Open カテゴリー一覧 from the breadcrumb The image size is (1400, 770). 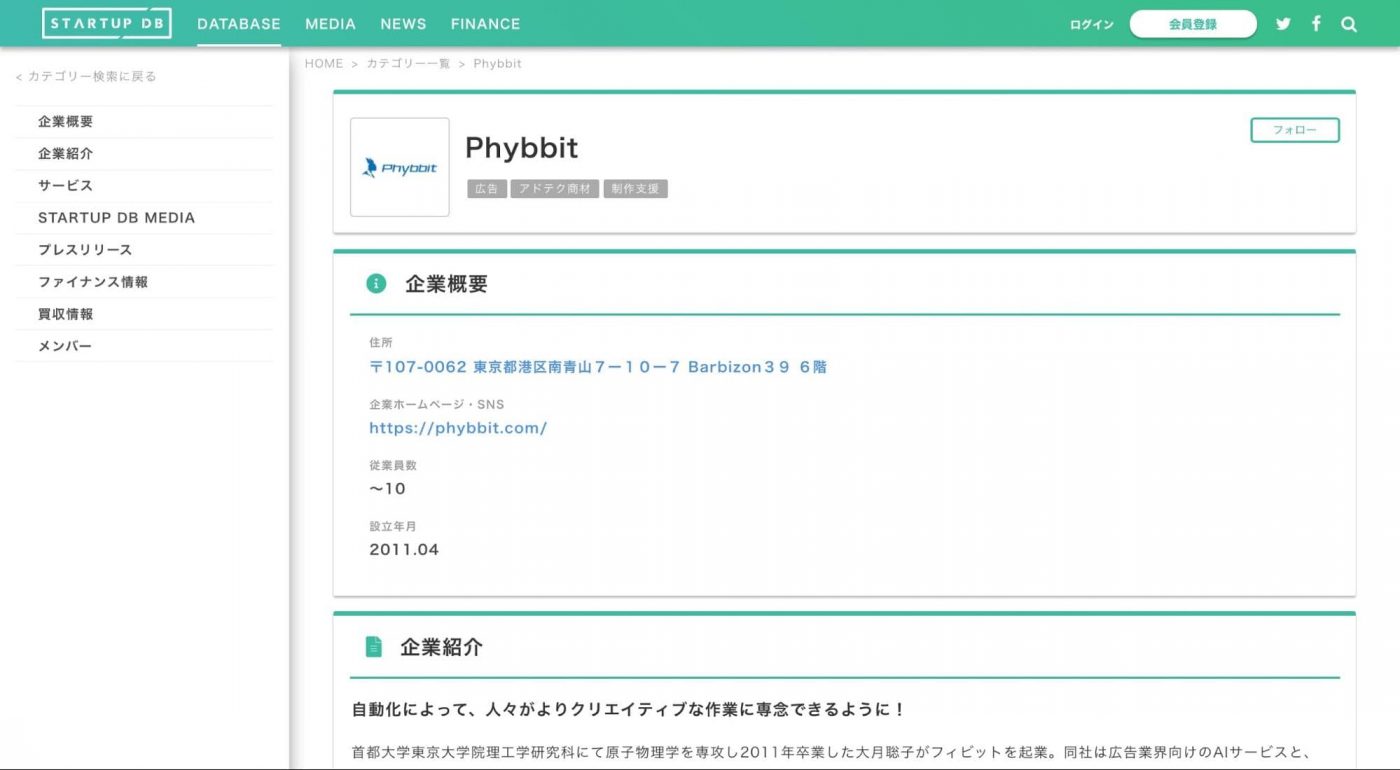tap(409, 63)
